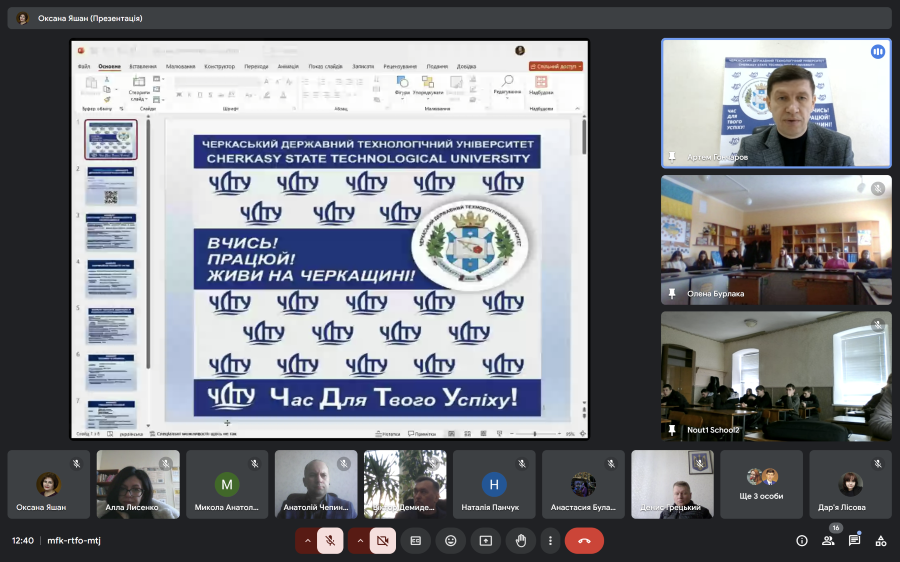Raise your hand in the meeting
The width and height of the screenshot is (900, 562).
(x=521, y=541)
